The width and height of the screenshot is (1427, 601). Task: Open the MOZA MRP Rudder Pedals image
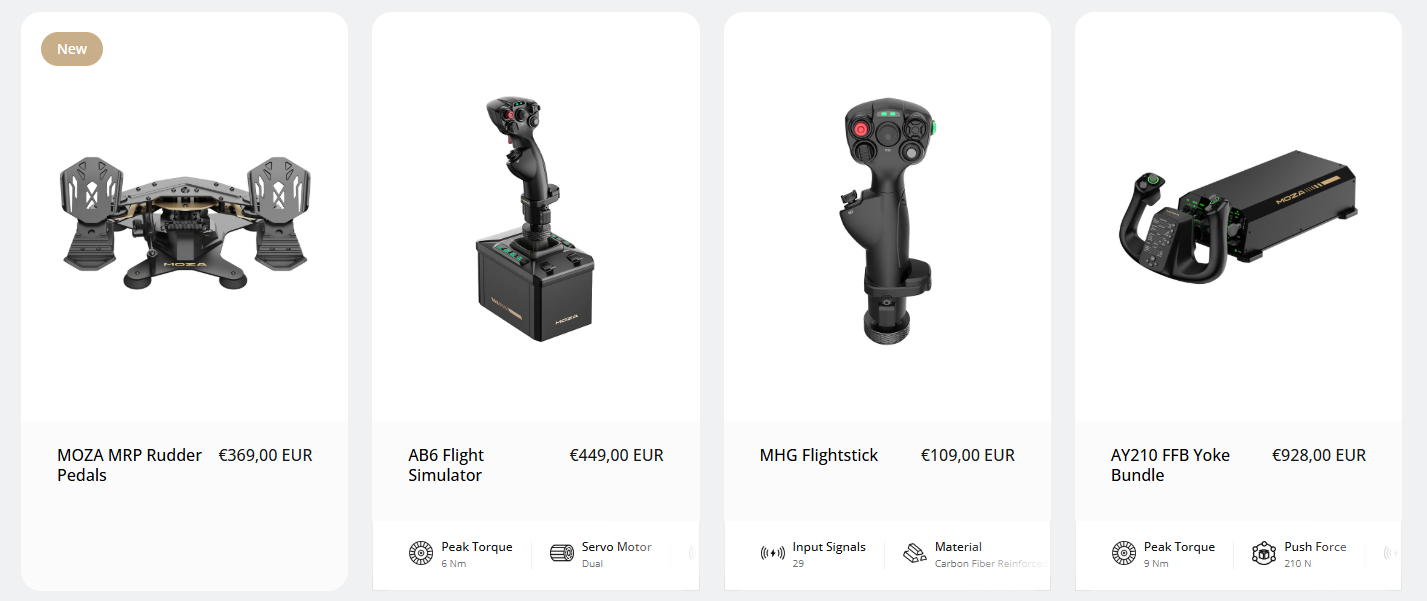[x=185, y=220]
